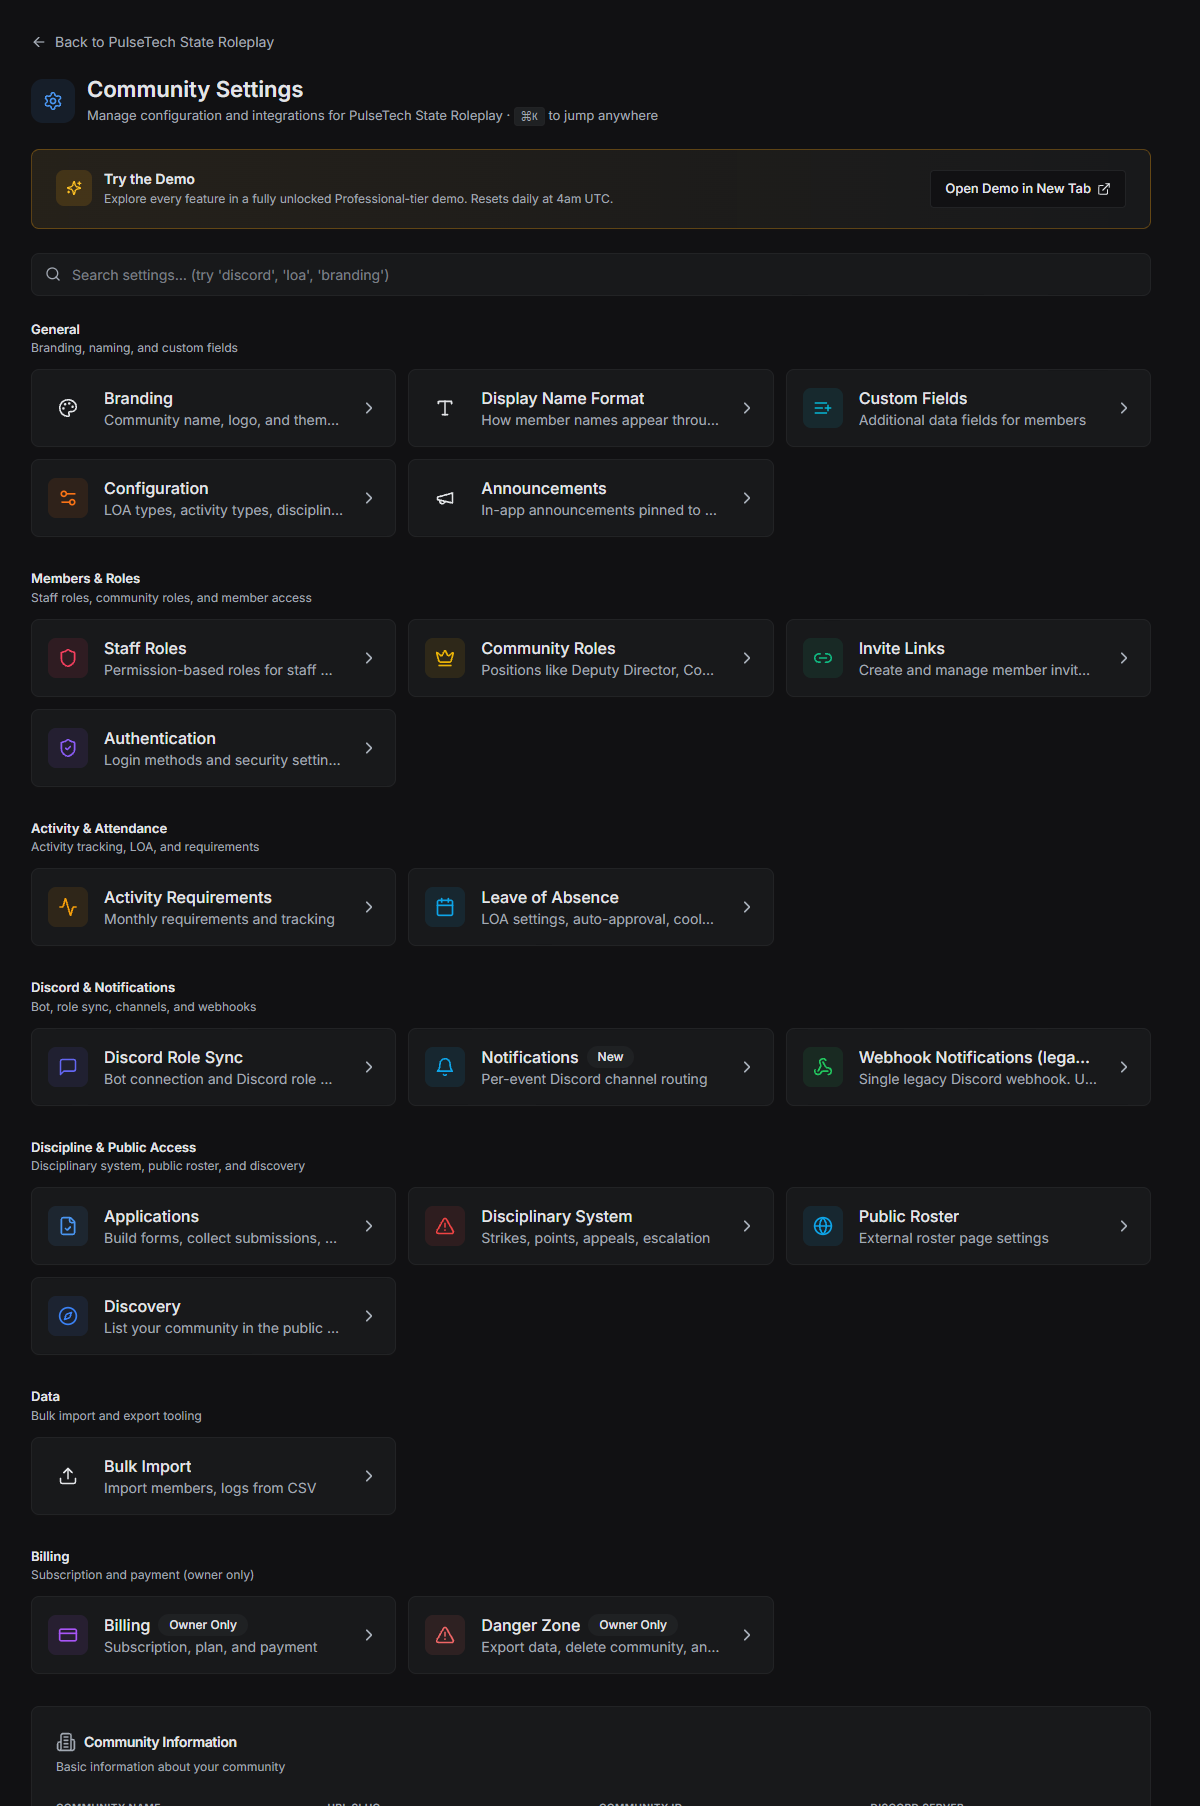Open Authentication using its right chevron
The width and height of the screenshot is (1200, 1806).
(369, 748)
